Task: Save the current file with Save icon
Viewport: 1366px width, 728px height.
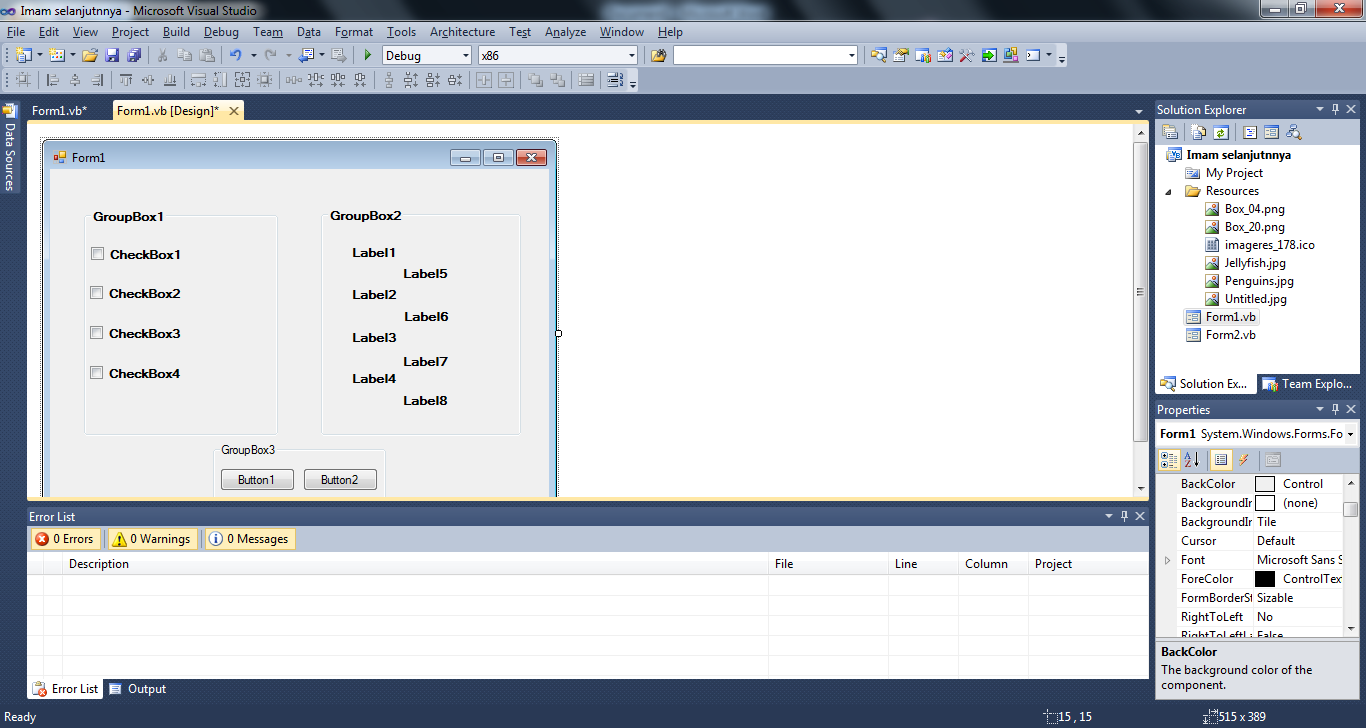Action: click(x=112, y=56)
